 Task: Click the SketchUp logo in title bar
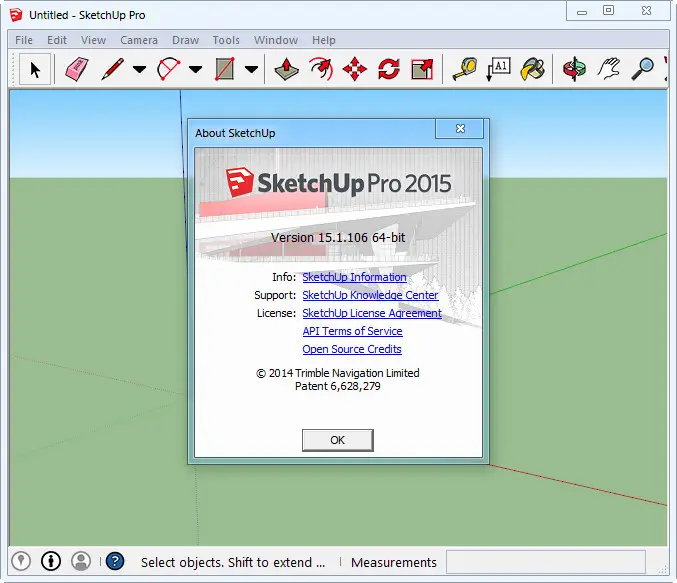(x=16, y=15)
